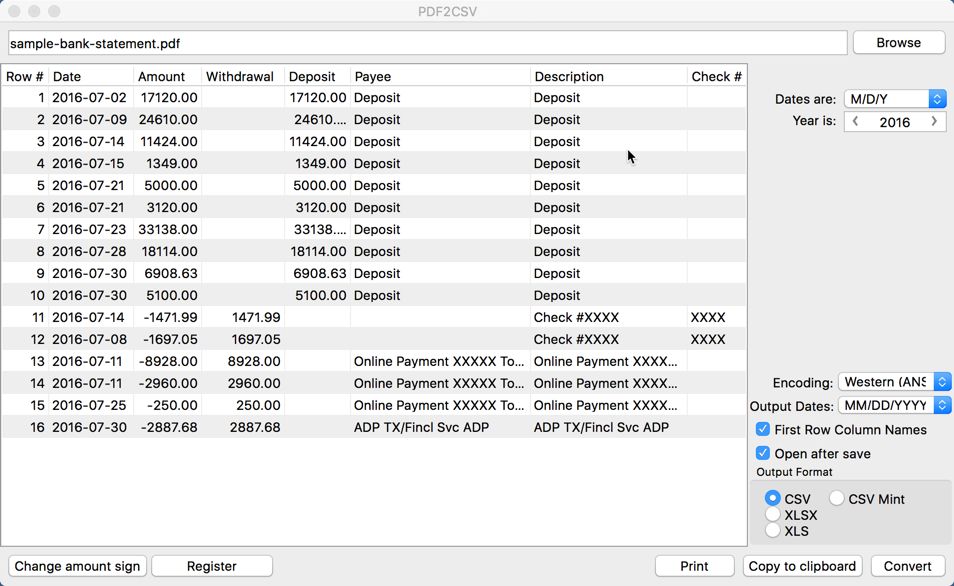Click the Amount column header

tap(162, 76)
